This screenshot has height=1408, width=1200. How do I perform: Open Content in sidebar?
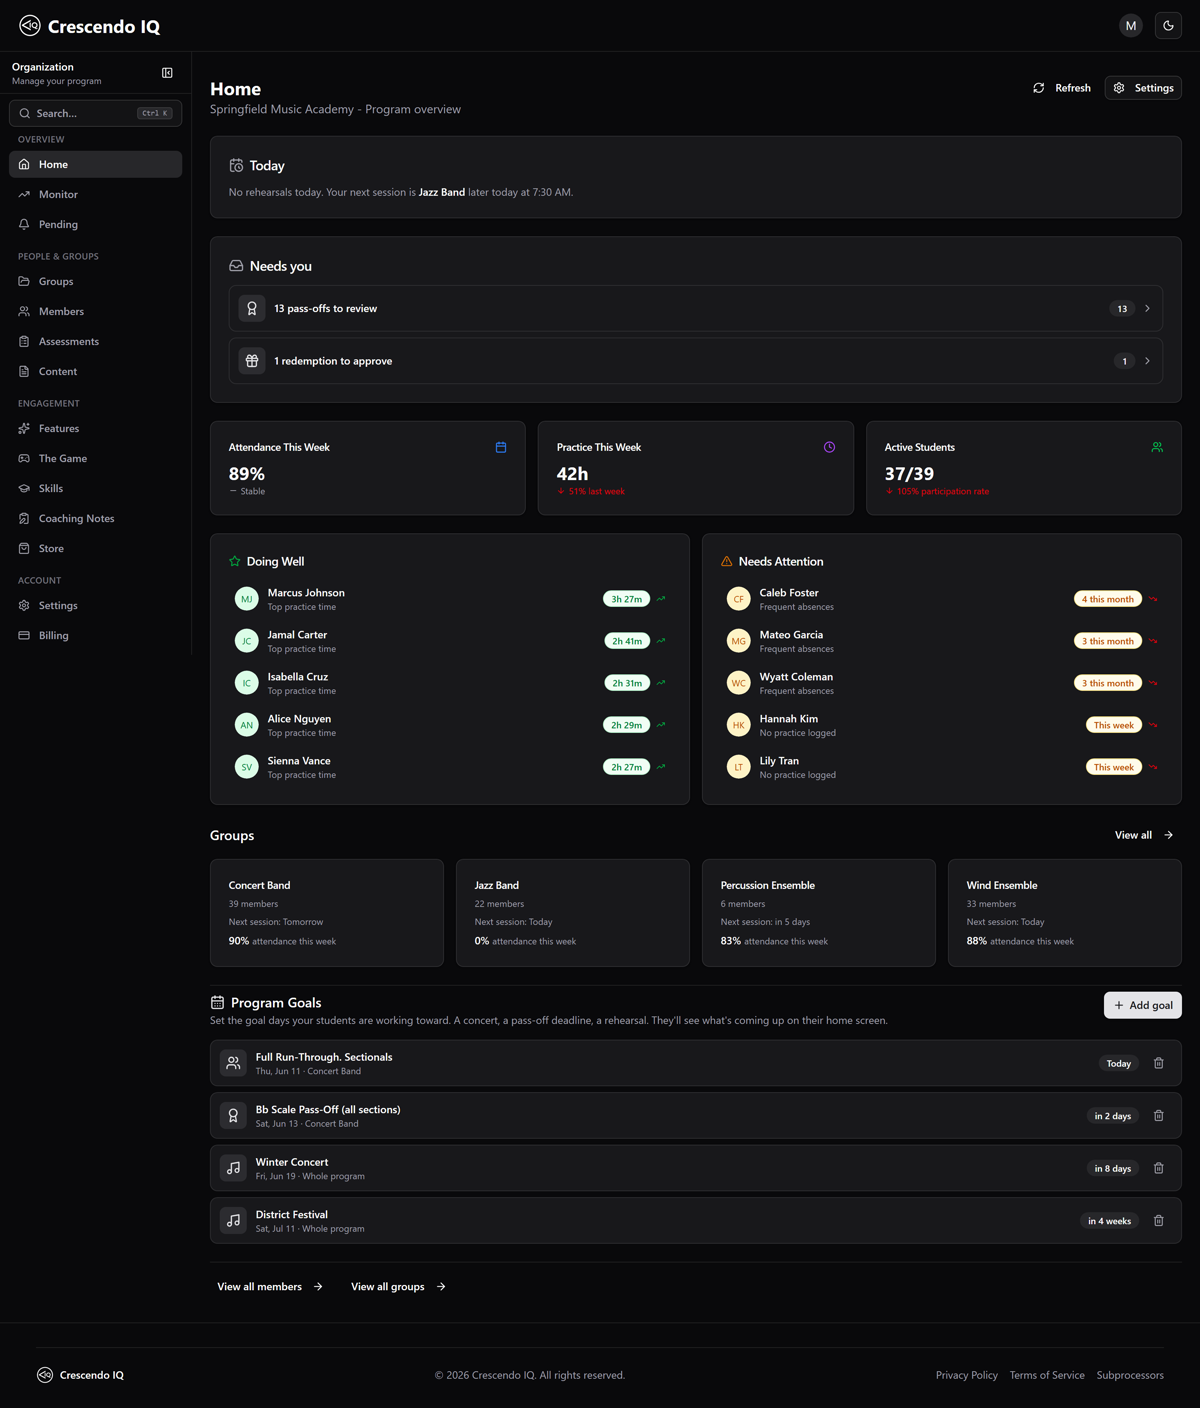point(96,371)
